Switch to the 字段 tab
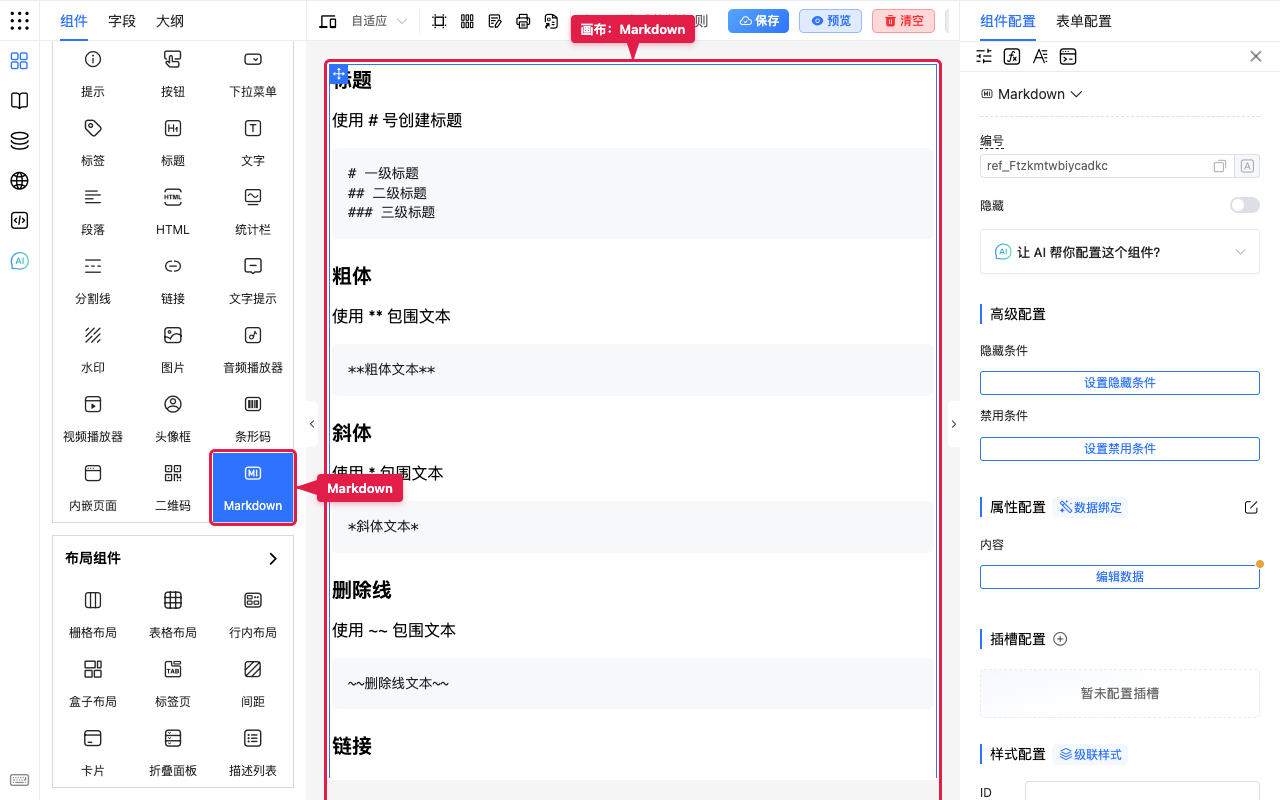 [122, 21]
